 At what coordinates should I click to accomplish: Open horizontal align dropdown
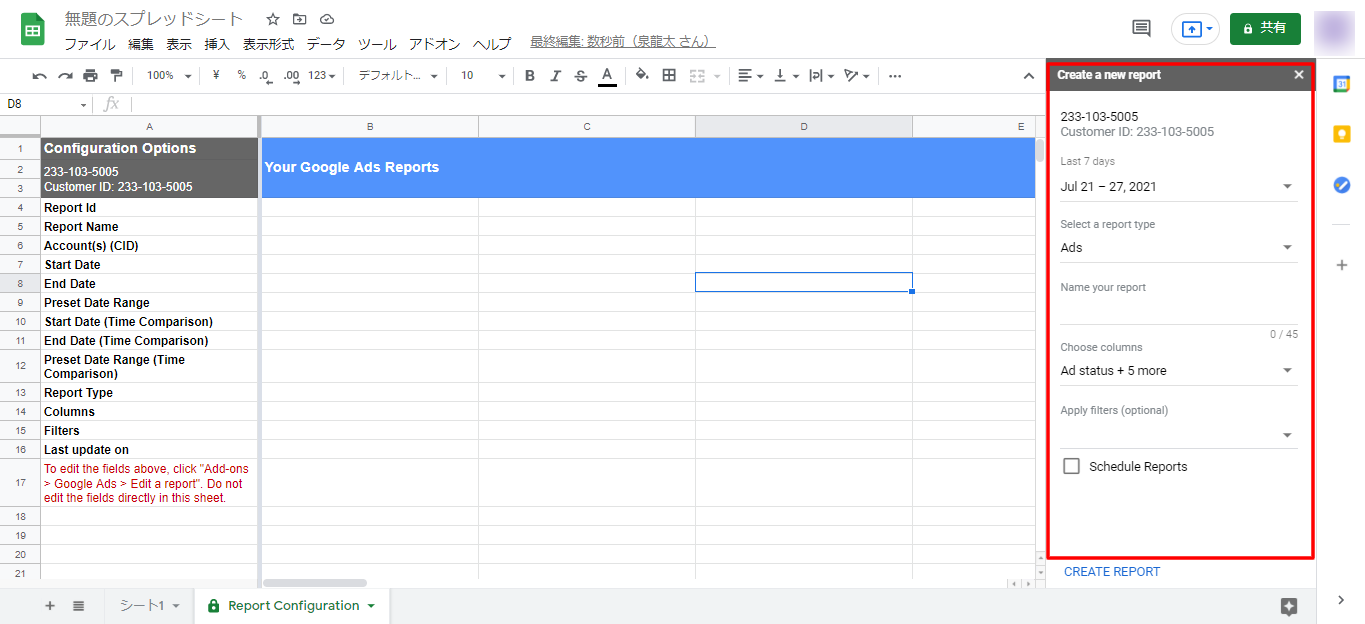click(x=750, y=75)
